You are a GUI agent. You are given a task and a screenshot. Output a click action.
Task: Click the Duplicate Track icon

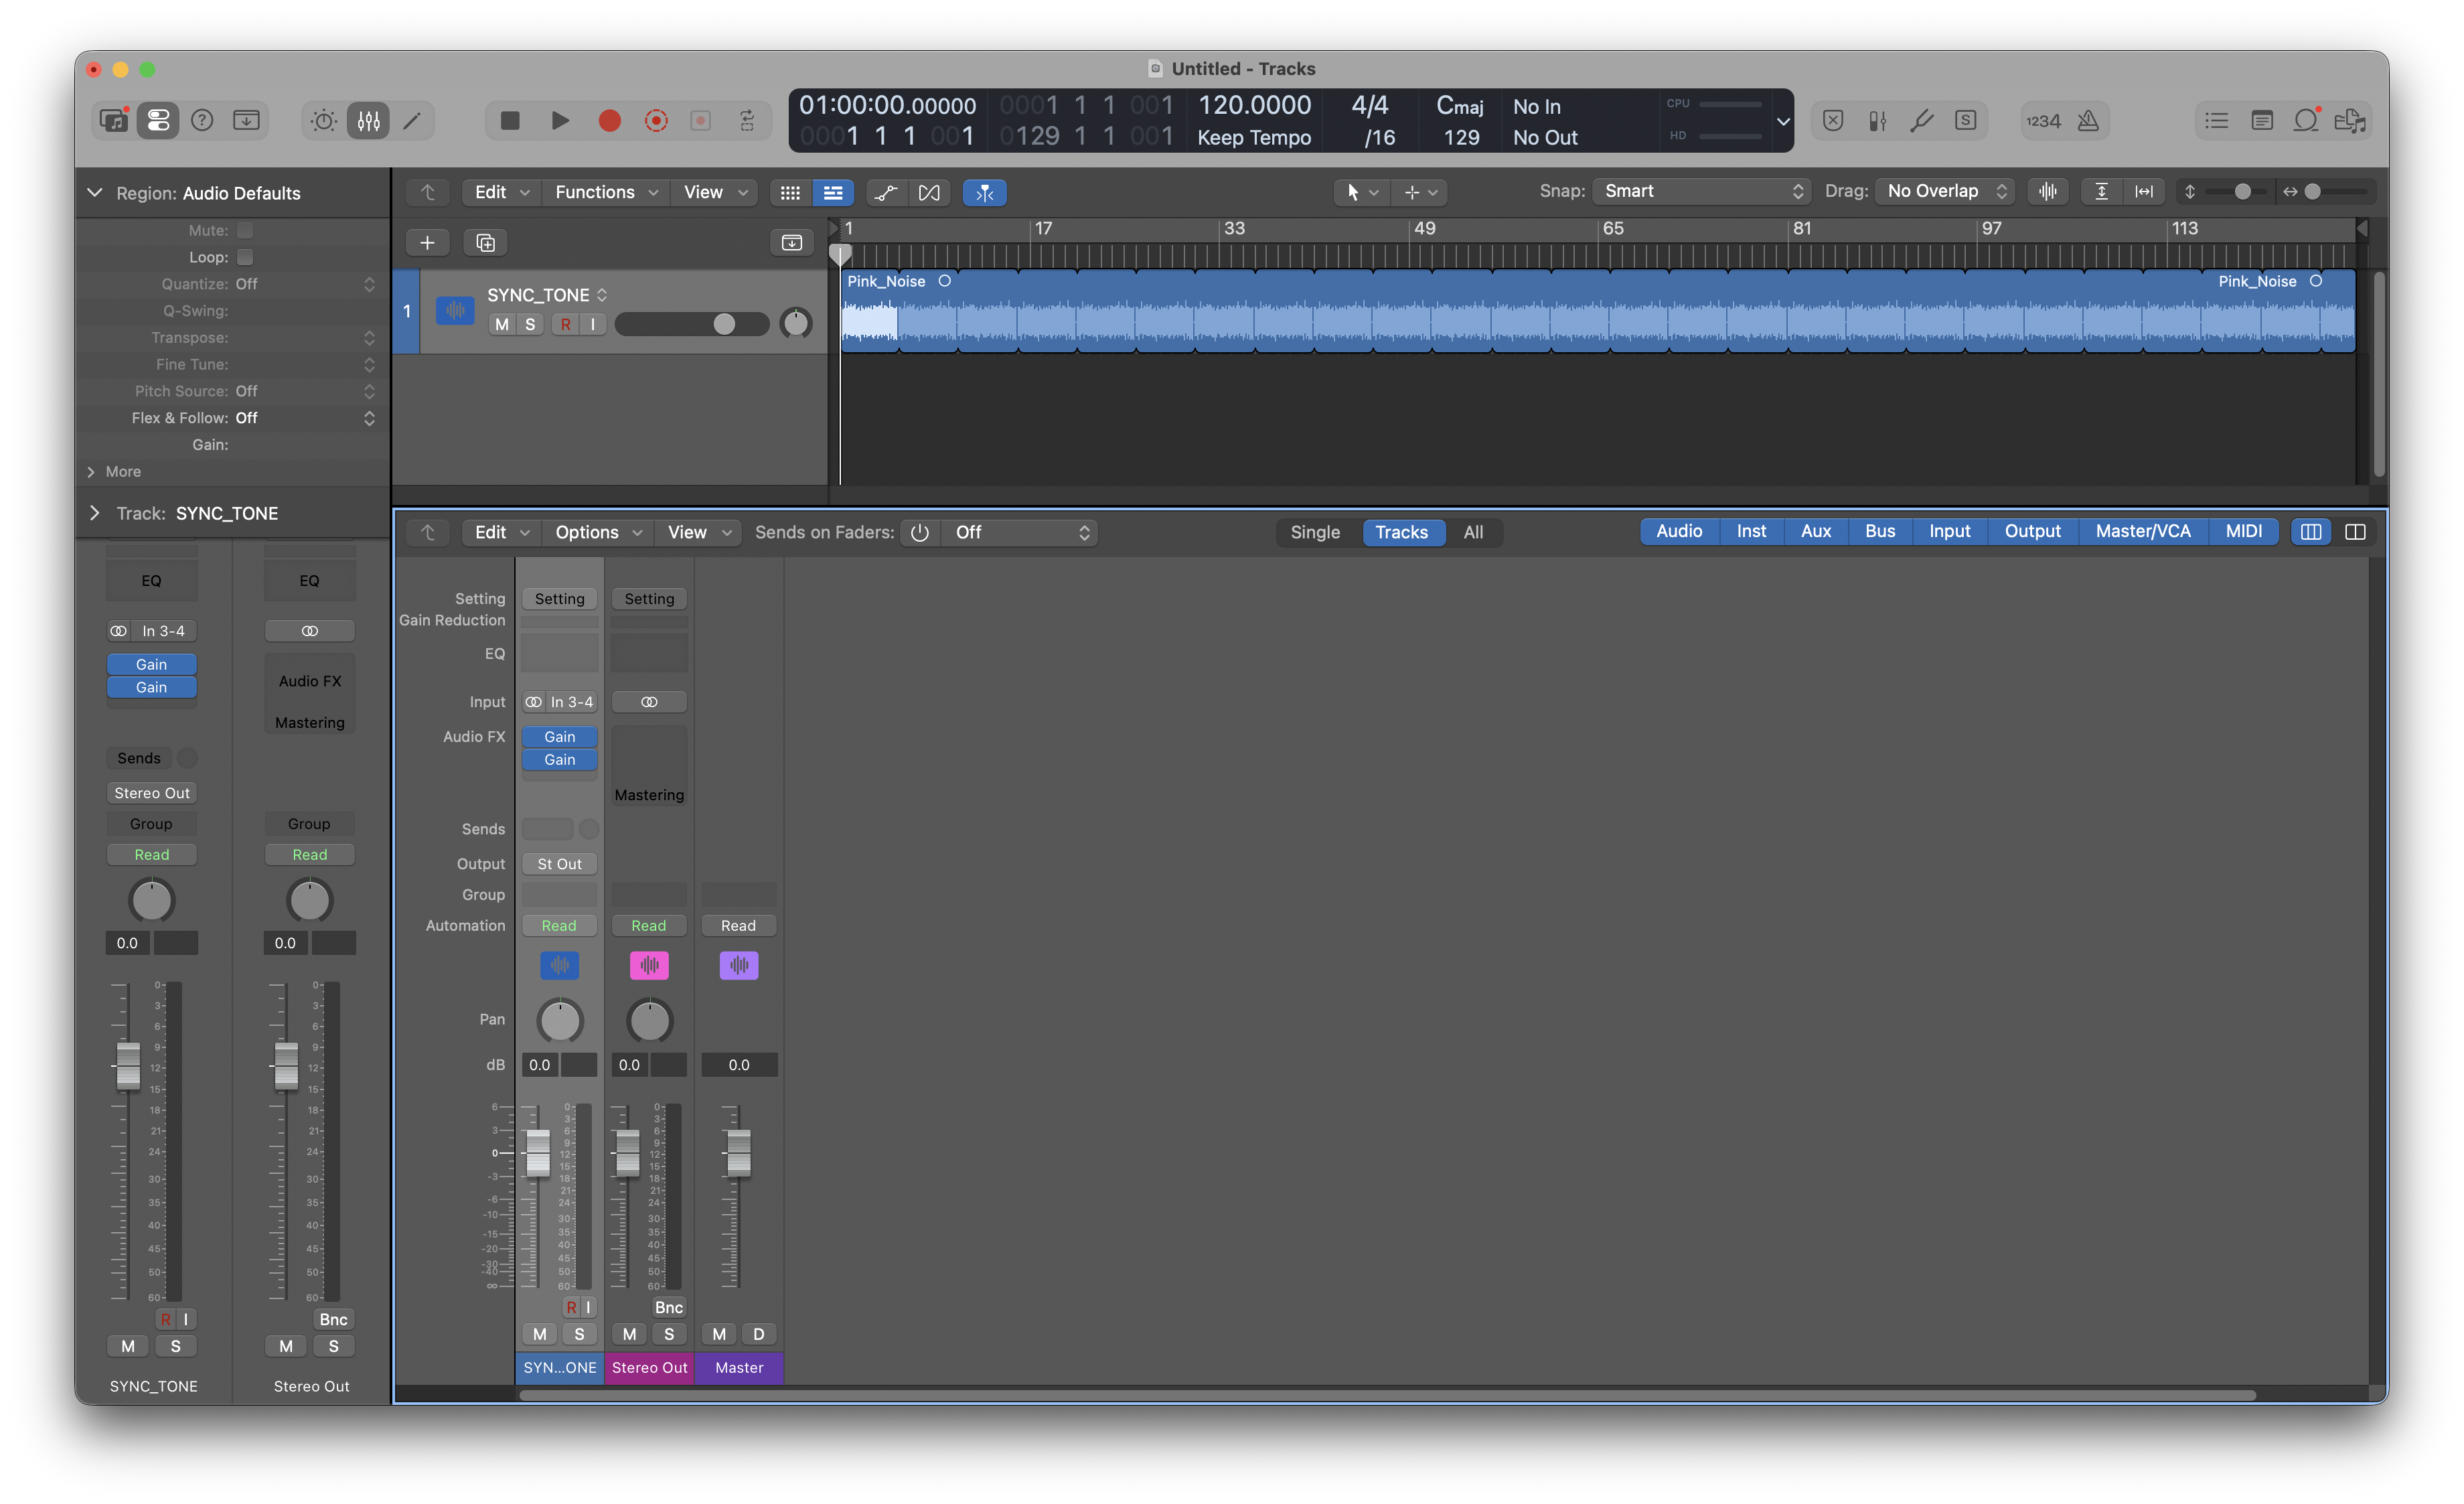click(x=486, y=243)
